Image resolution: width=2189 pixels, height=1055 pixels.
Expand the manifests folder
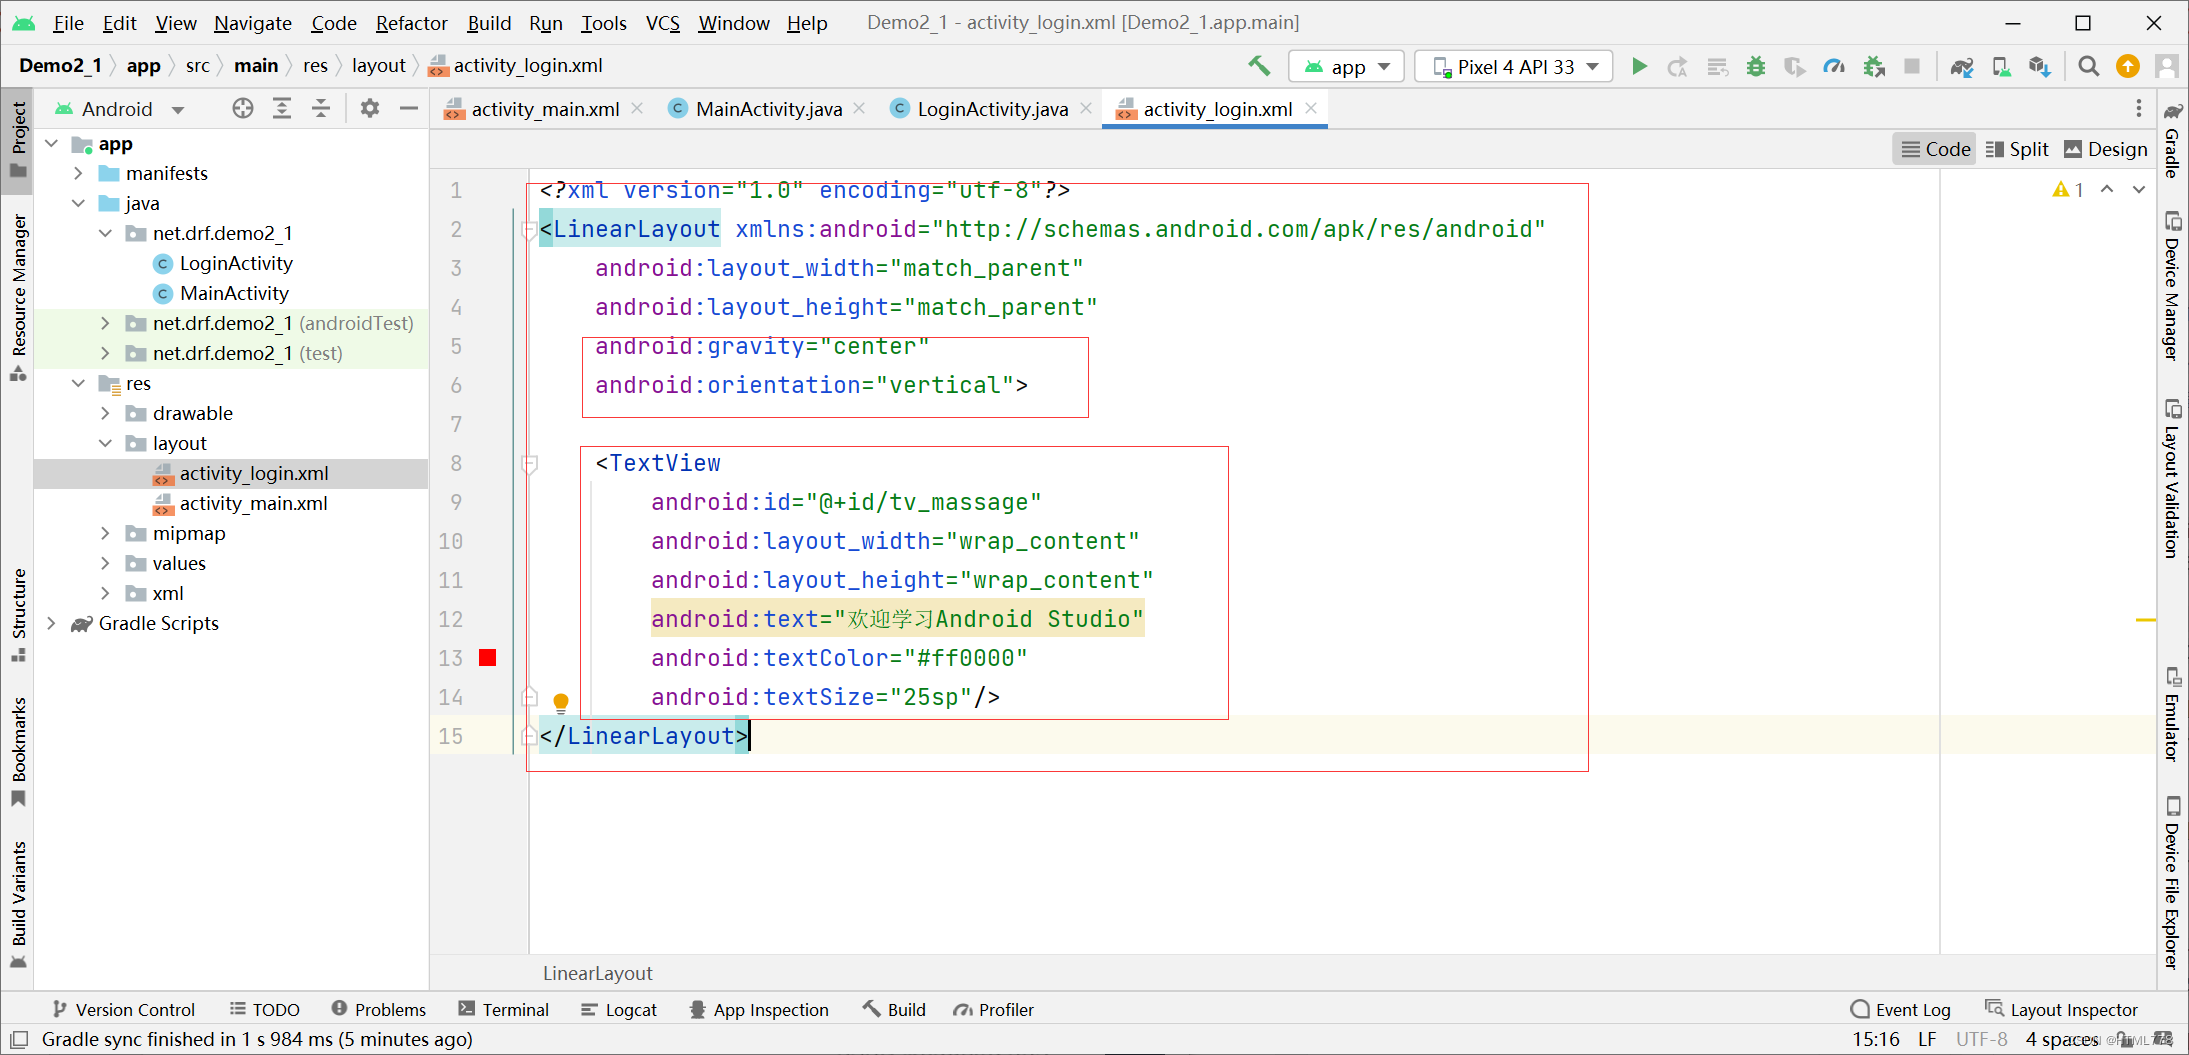79,173
